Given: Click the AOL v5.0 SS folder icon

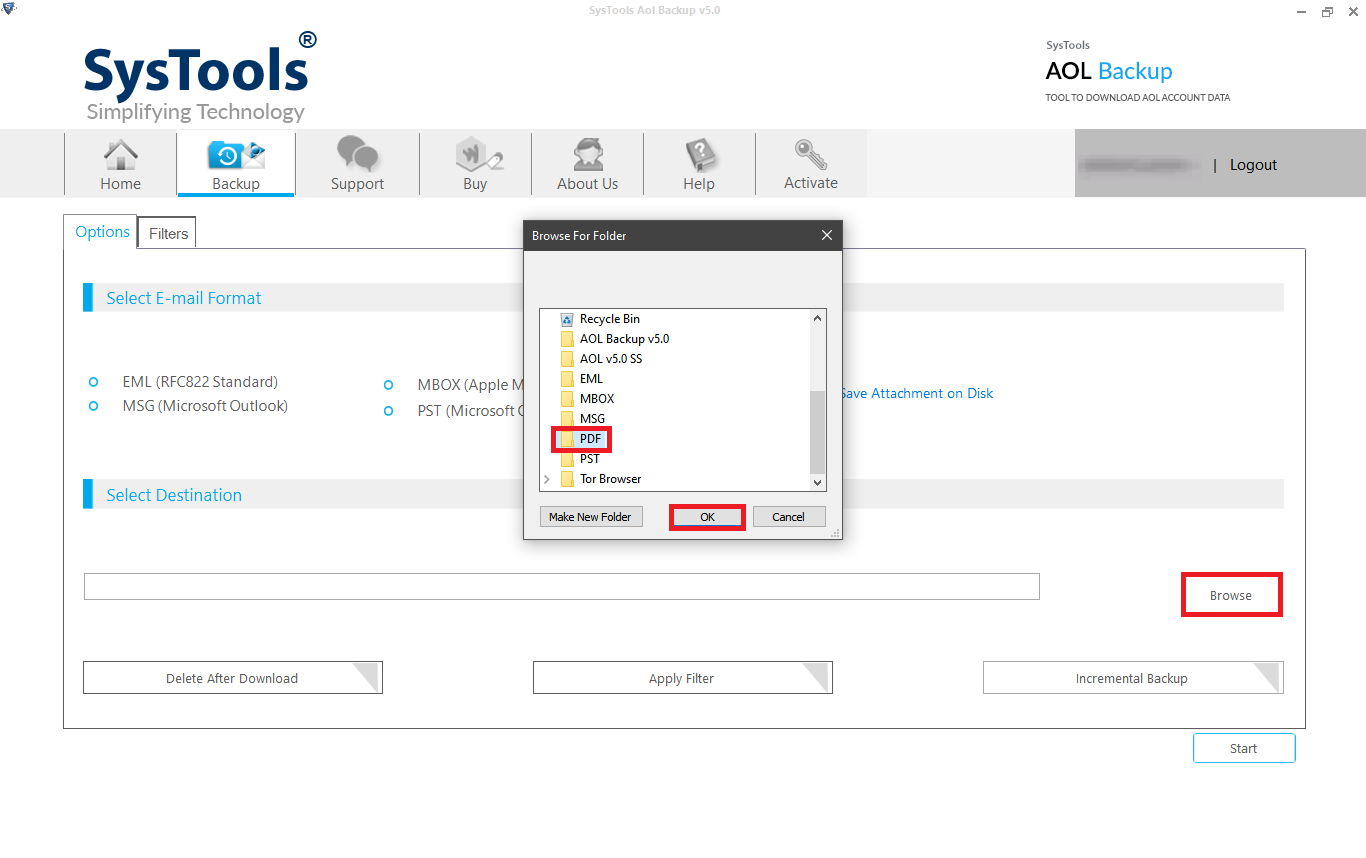Looking at the screenshot, I should click(567, 359).
